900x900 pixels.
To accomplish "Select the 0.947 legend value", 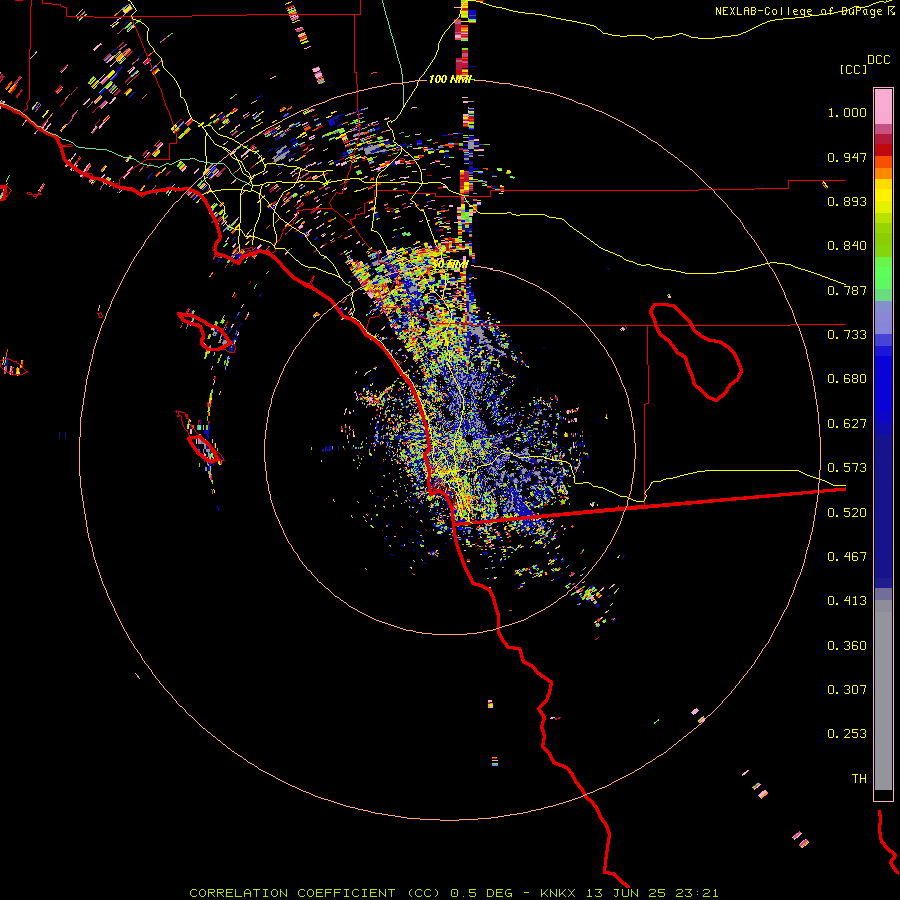I will click(847, 157).
